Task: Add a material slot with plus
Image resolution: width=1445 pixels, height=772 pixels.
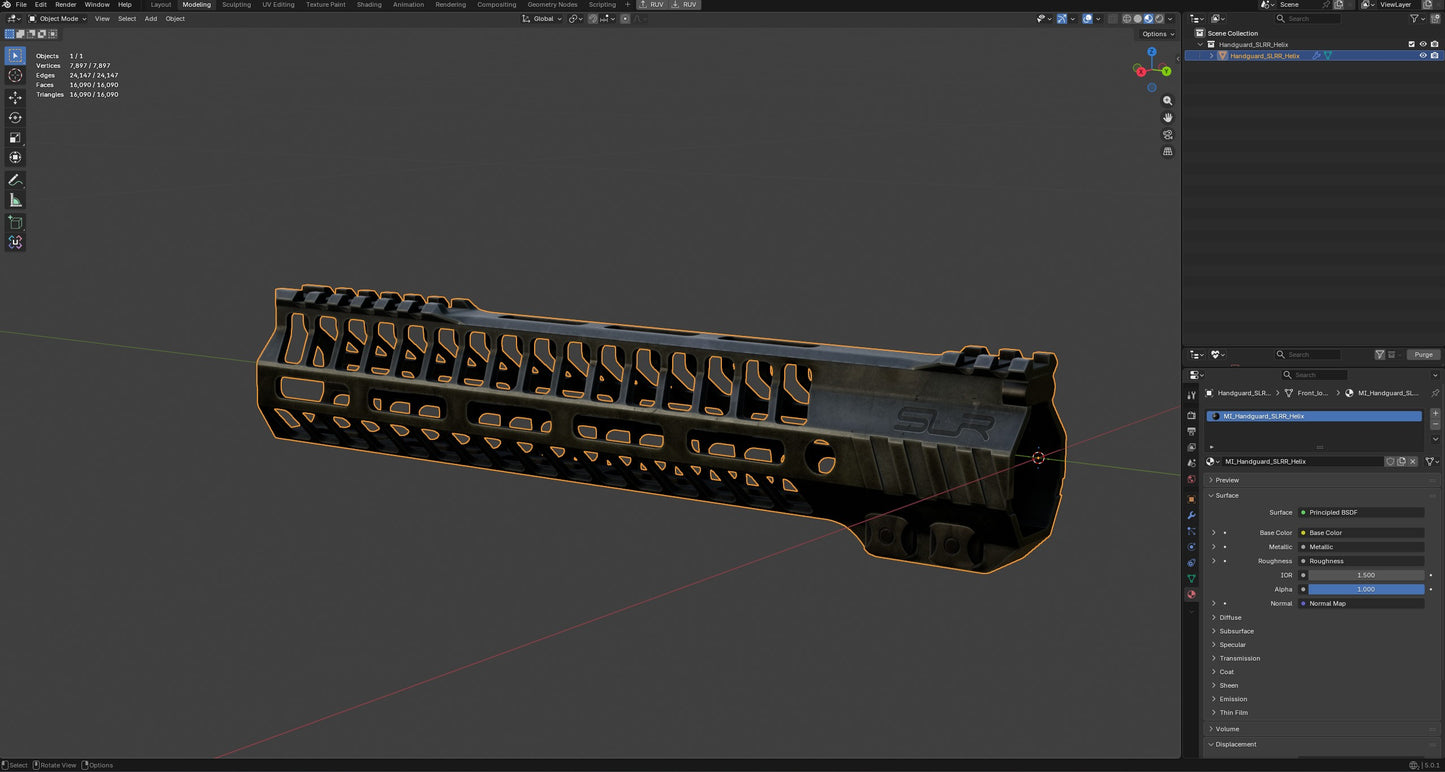Action: pos(1435,413)
